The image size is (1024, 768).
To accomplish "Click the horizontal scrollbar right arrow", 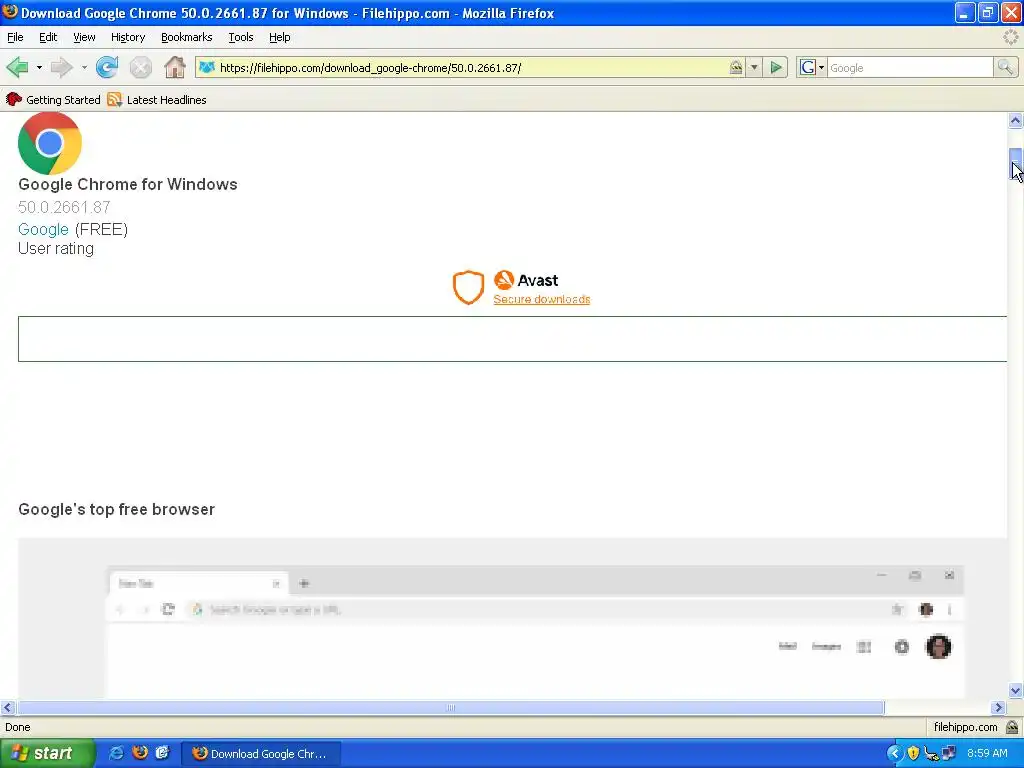I will (x=998, y=707).
